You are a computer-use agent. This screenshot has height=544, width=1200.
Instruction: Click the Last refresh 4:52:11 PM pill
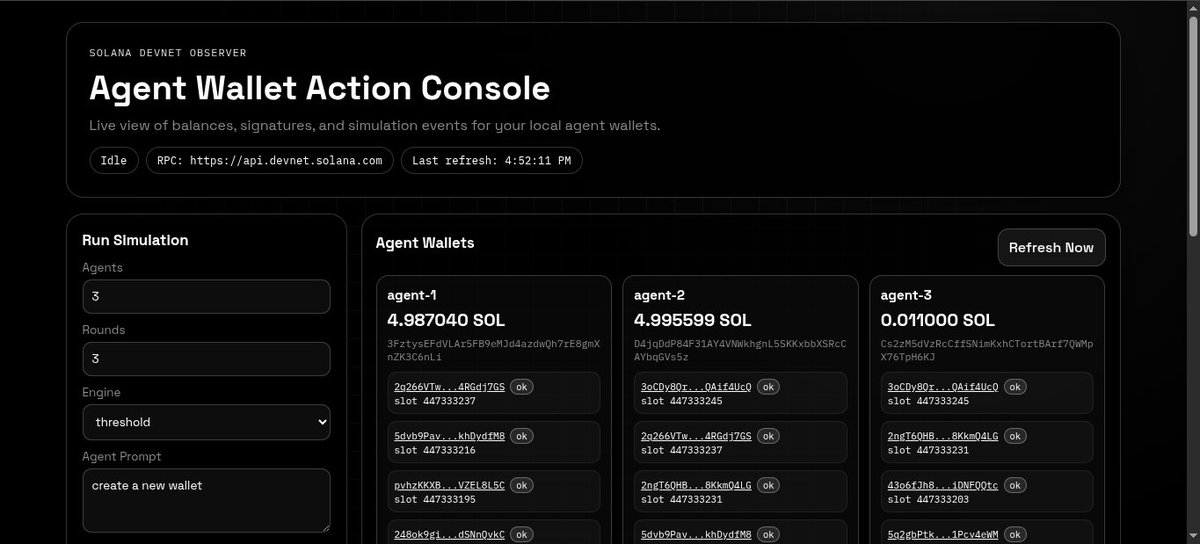coord(491,160)
